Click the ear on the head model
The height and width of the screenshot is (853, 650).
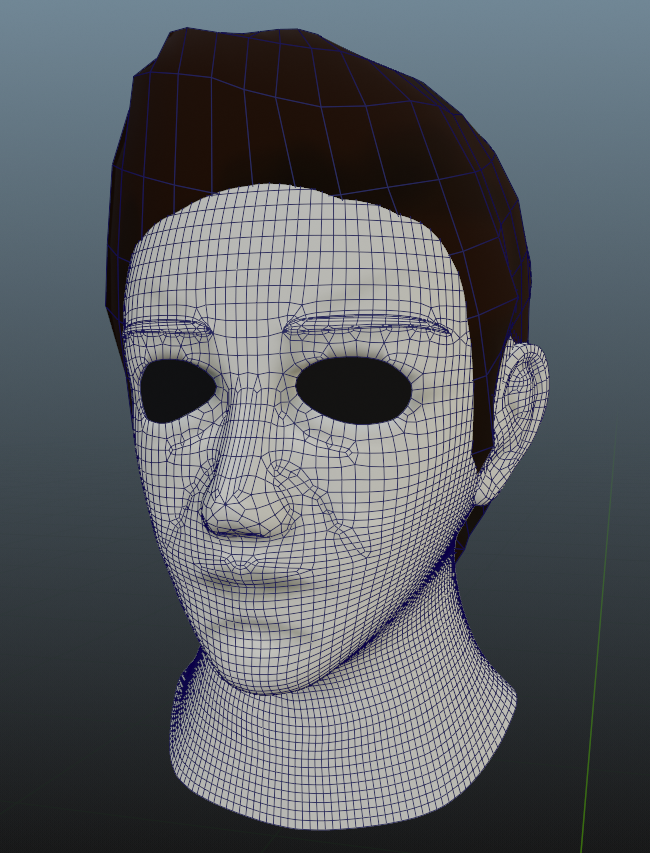[x=512, y=423]
